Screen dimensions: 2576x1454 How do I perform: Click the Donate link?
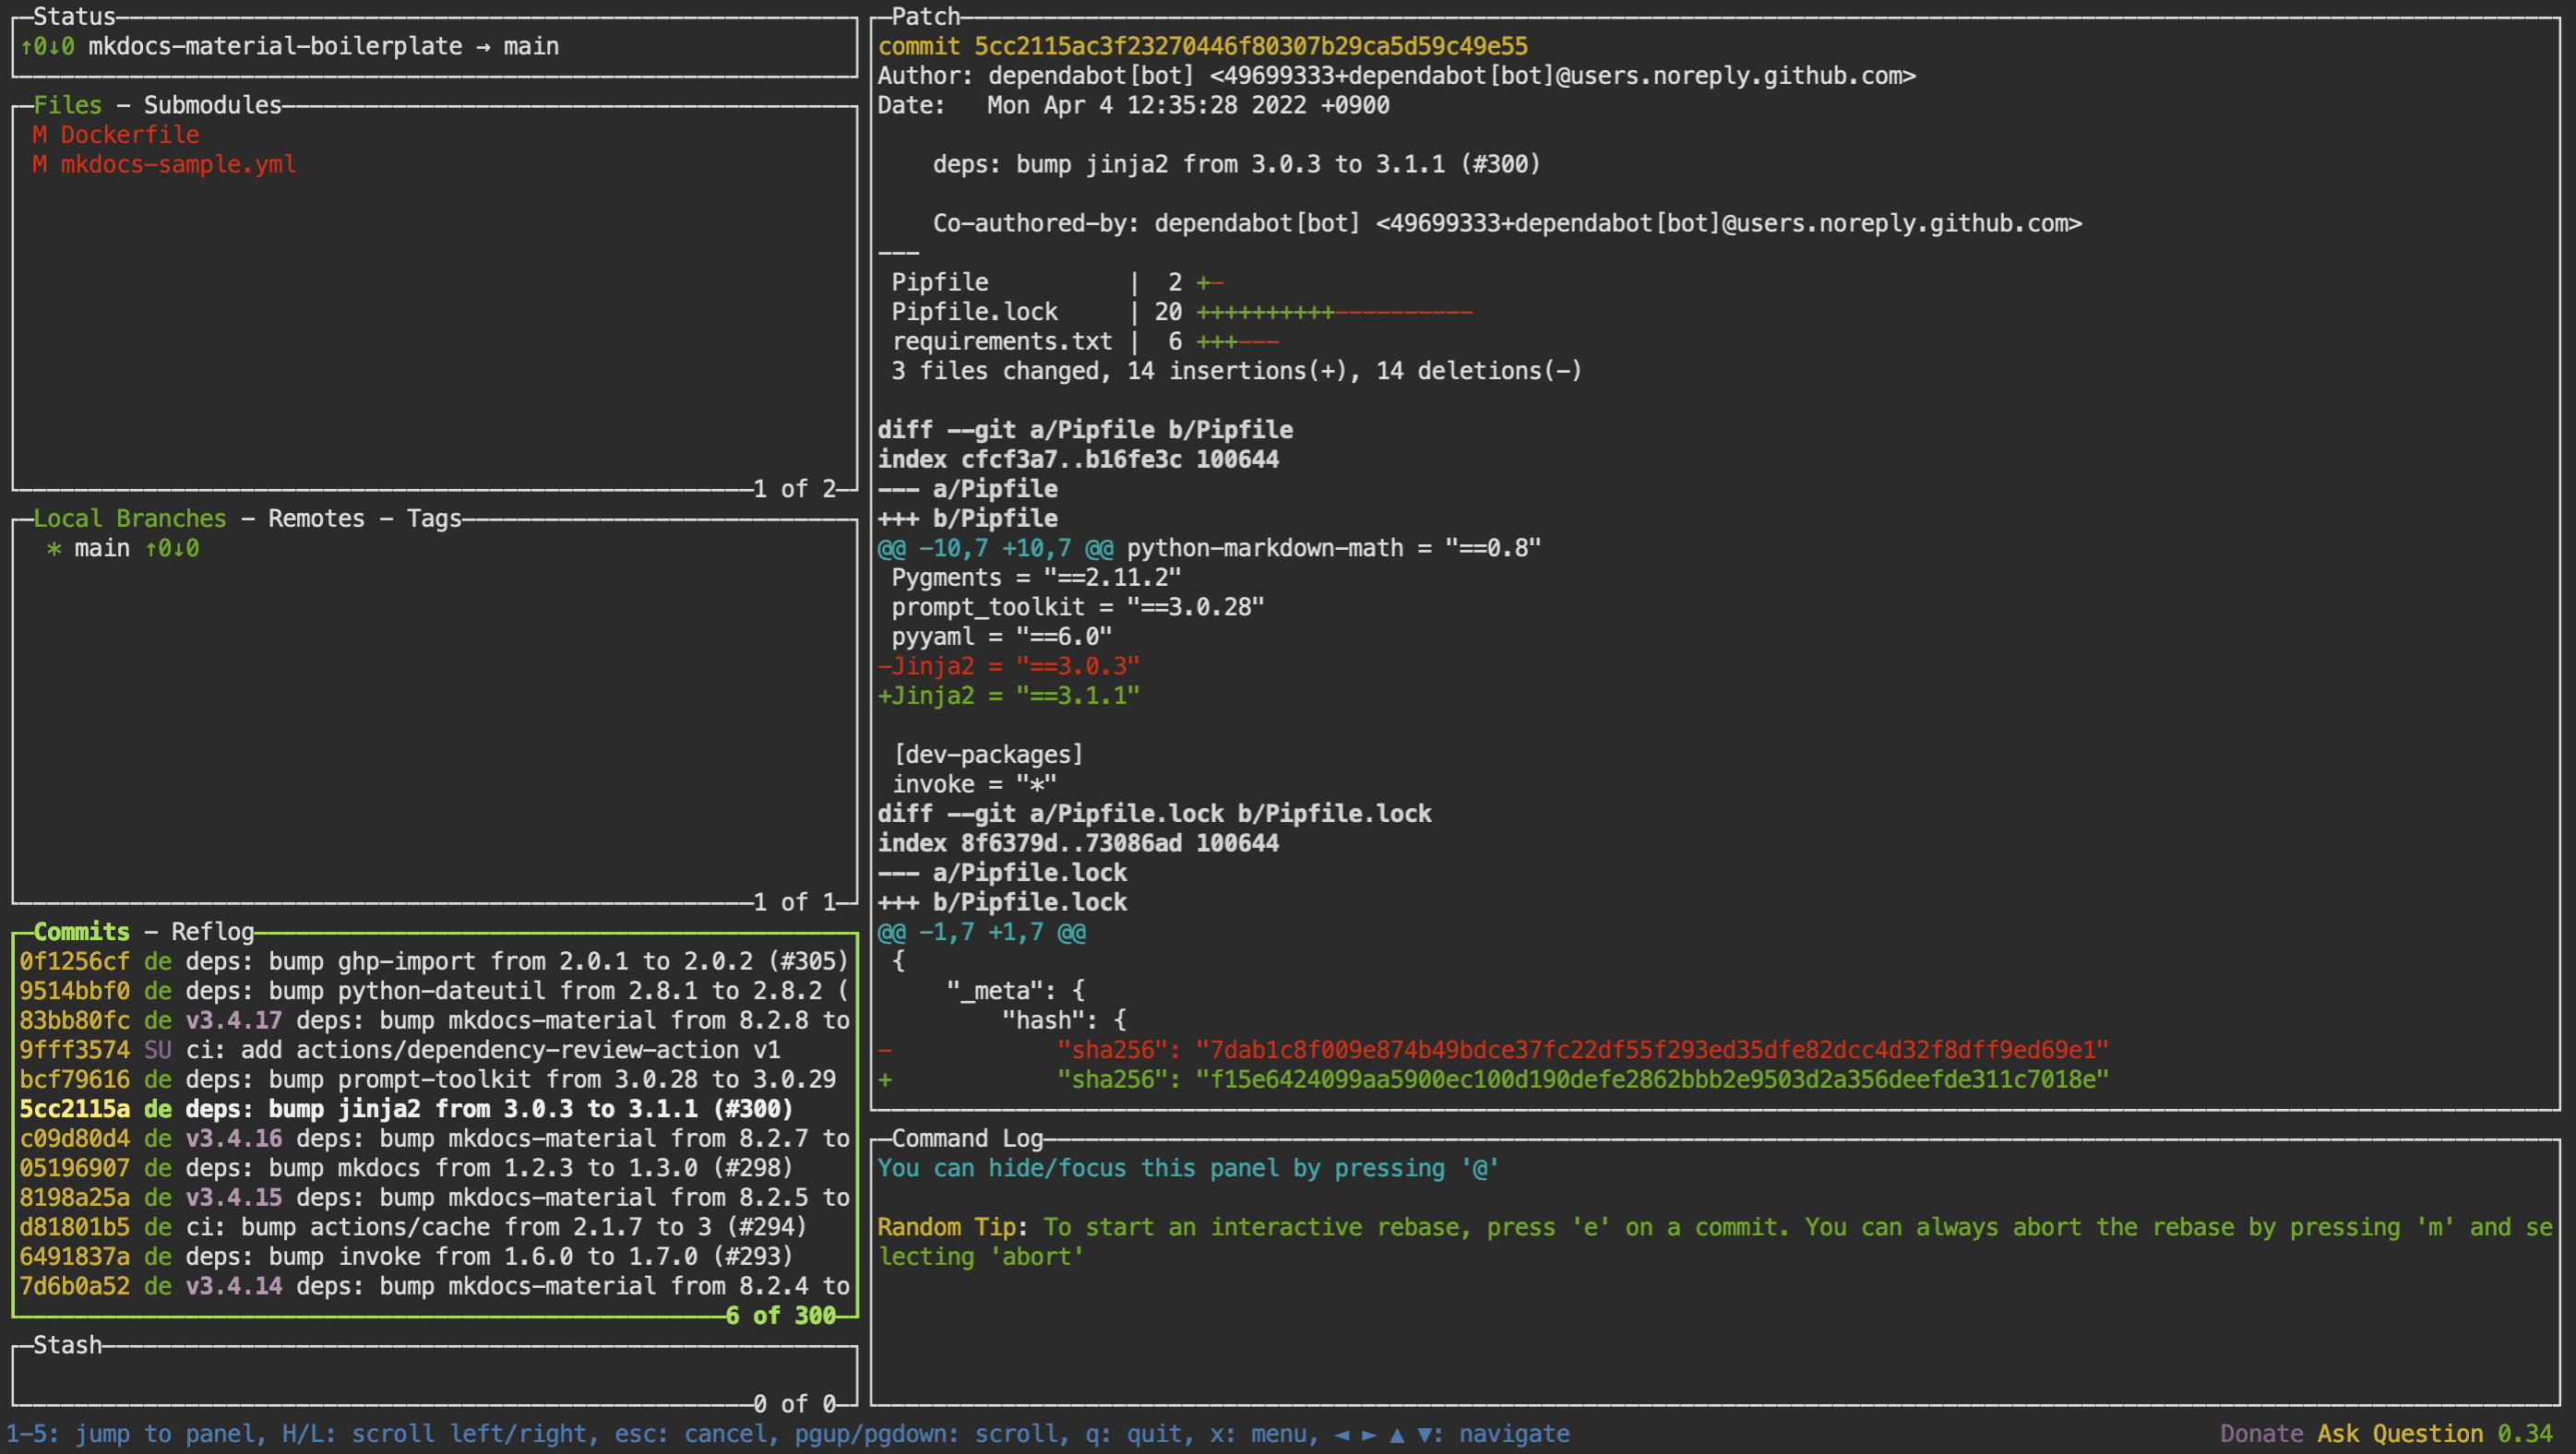pyautogui.click(x=2261, y=1434)
